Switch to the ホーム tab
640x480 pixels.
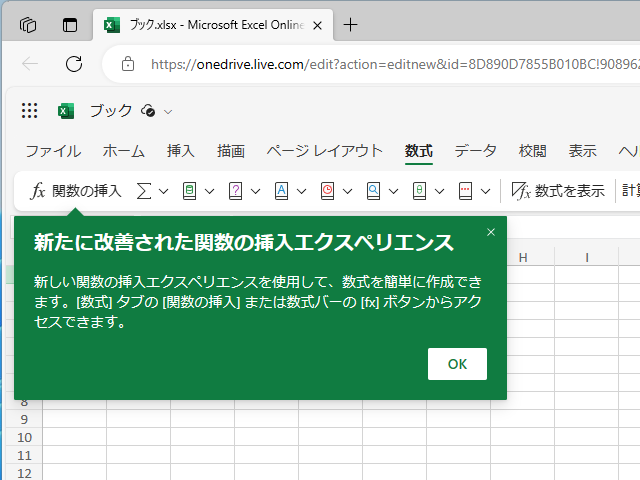point(124,151)
